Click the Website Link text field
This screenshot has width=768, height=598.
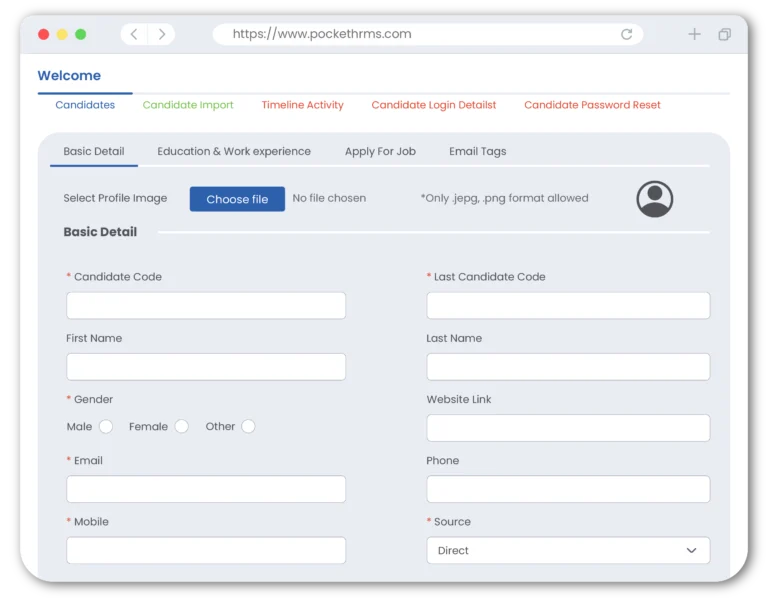(x=568, y=428)
